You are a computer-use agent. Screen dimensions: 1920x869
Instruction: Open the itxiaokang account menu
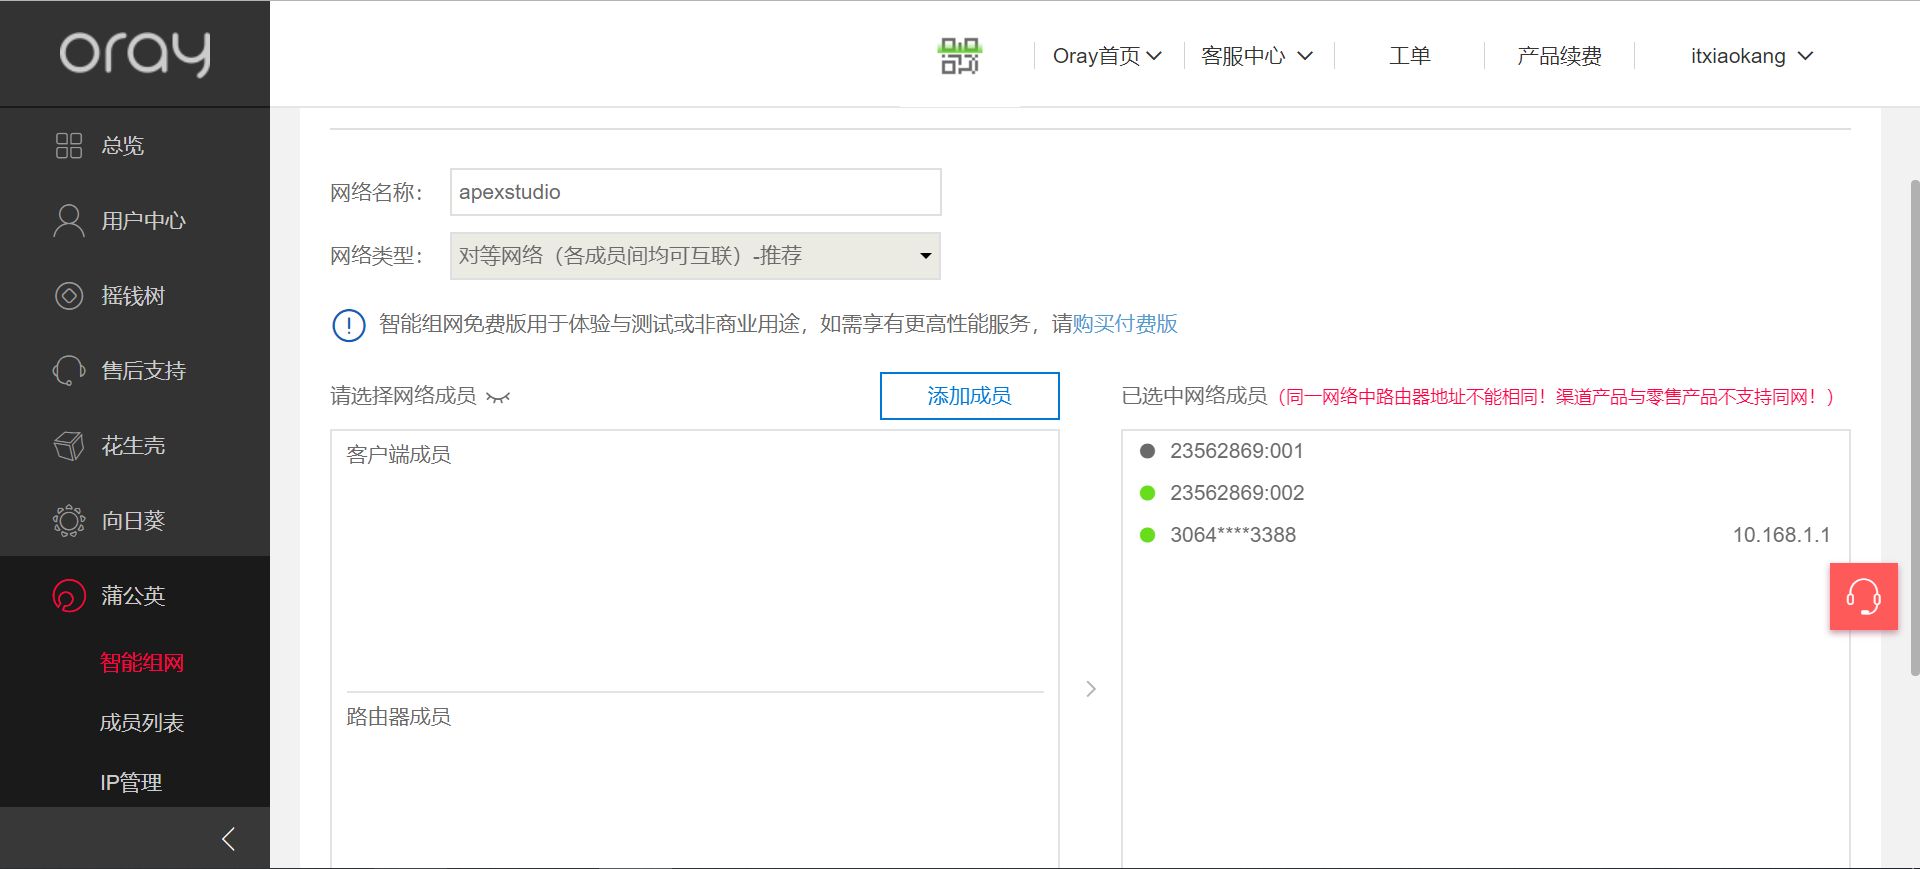(x=1752, y=56)
